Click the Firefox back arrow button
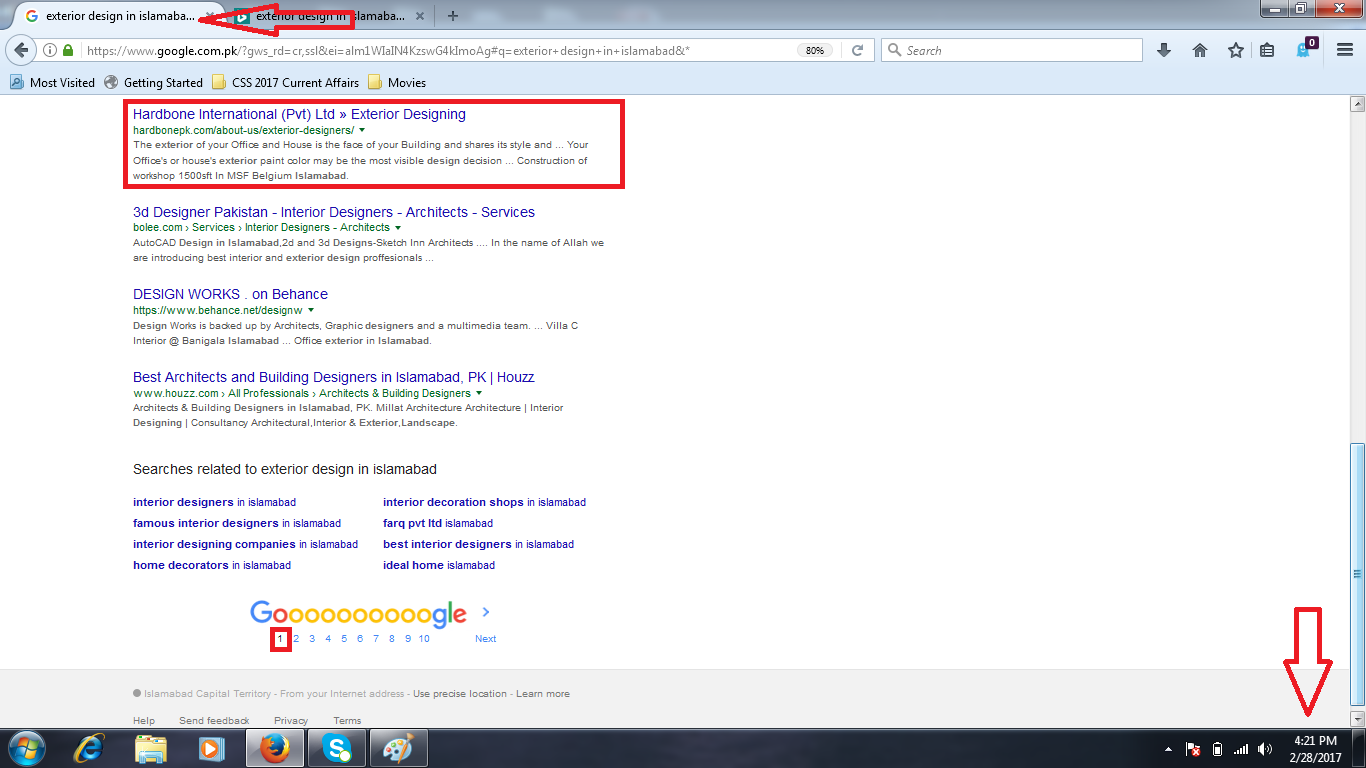The image size is (1366, 768). tap(20, 50)
